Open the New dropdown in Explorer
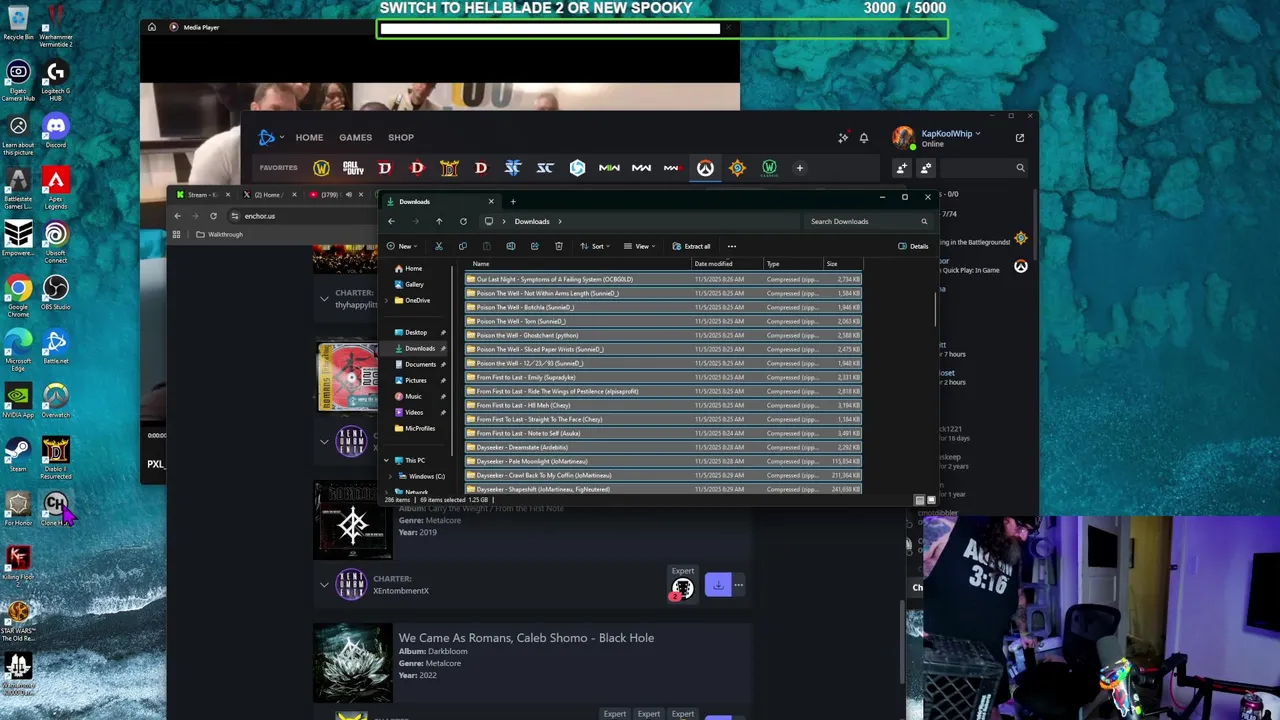The width and height of the screenshot is (1280, 720). (402, 246)
